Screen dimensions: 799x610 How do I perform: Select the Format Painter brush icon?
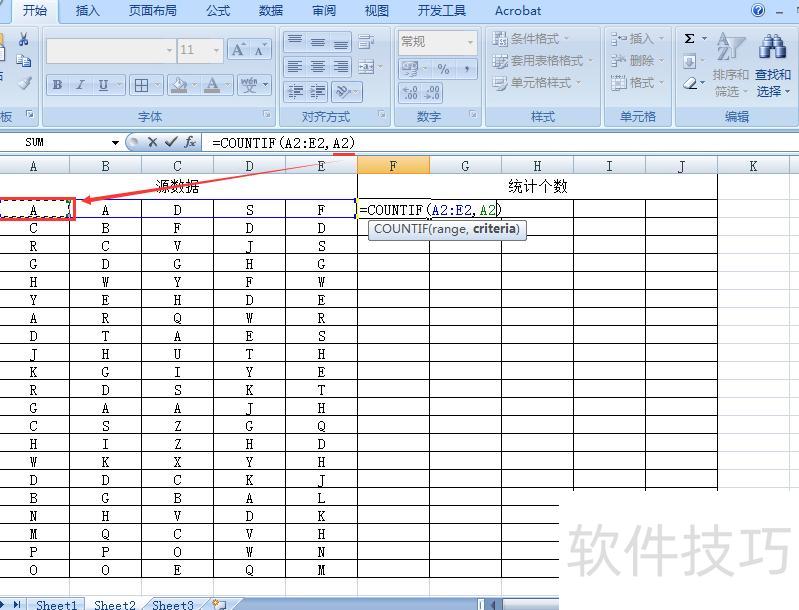(24, 83)
